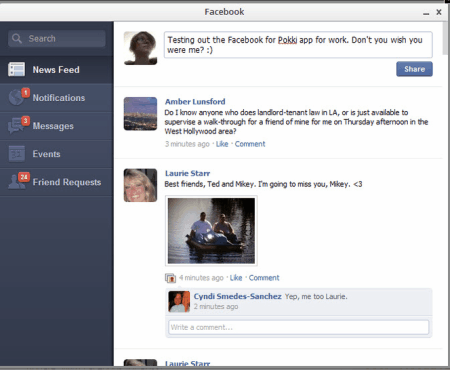Click the news feed vertical scrollbar
Viewport: 450px width, 370px height.
(x=445, y=38)
